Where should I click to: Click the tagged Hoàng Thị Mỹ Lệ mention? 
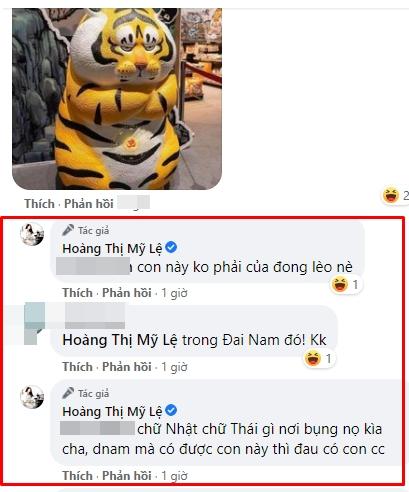pyautogui.click(x=121, y=340)
